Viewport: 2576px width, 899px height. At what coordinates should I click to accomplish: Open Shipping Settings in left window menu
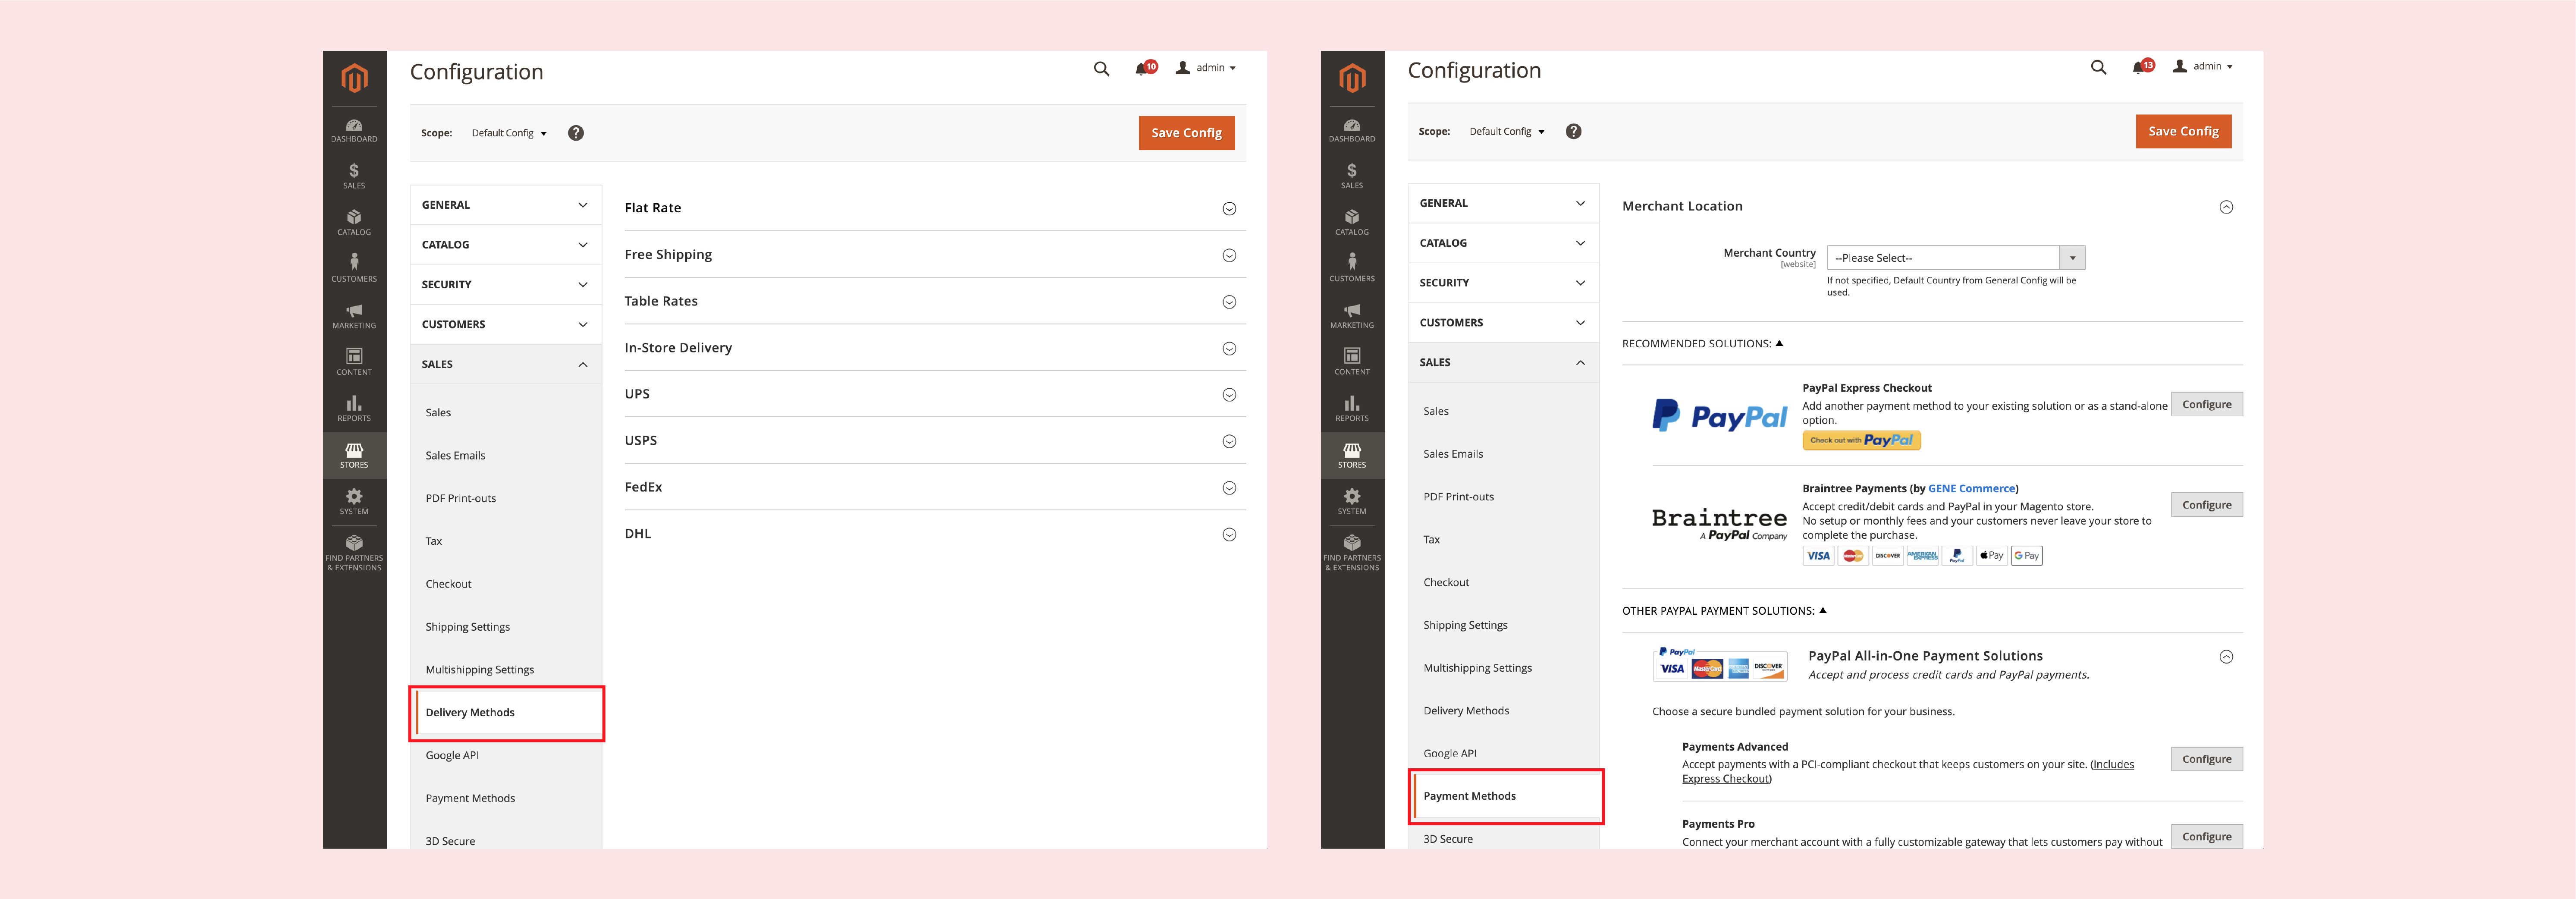467,627
